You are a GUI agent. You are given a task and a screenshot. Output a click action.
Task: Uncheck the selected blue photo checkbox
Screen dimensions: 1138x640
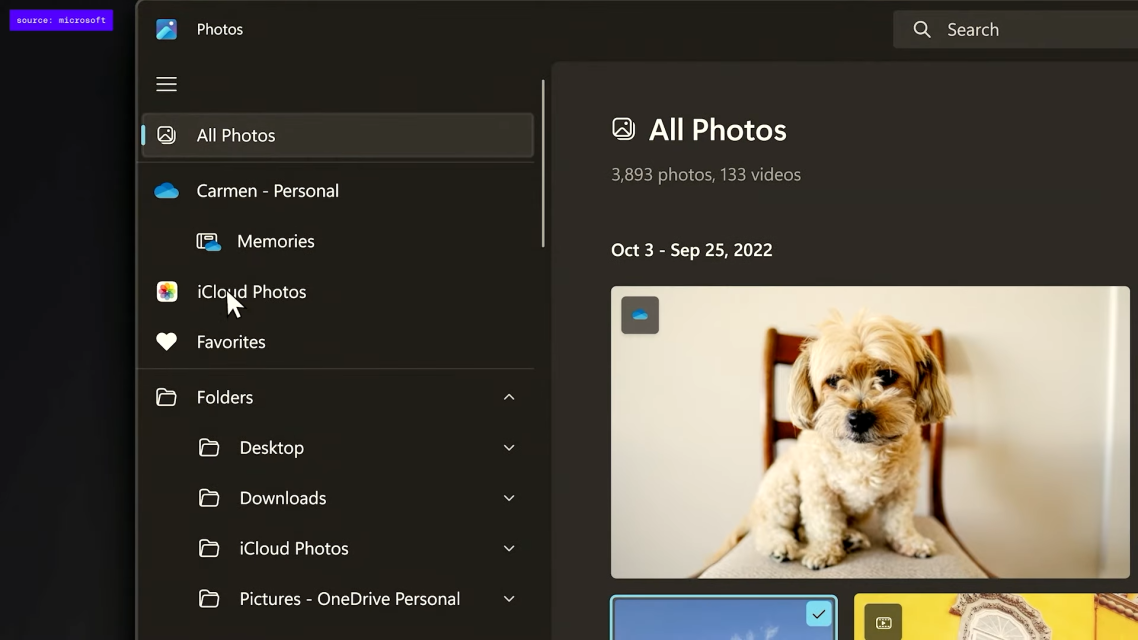point(818,615)
